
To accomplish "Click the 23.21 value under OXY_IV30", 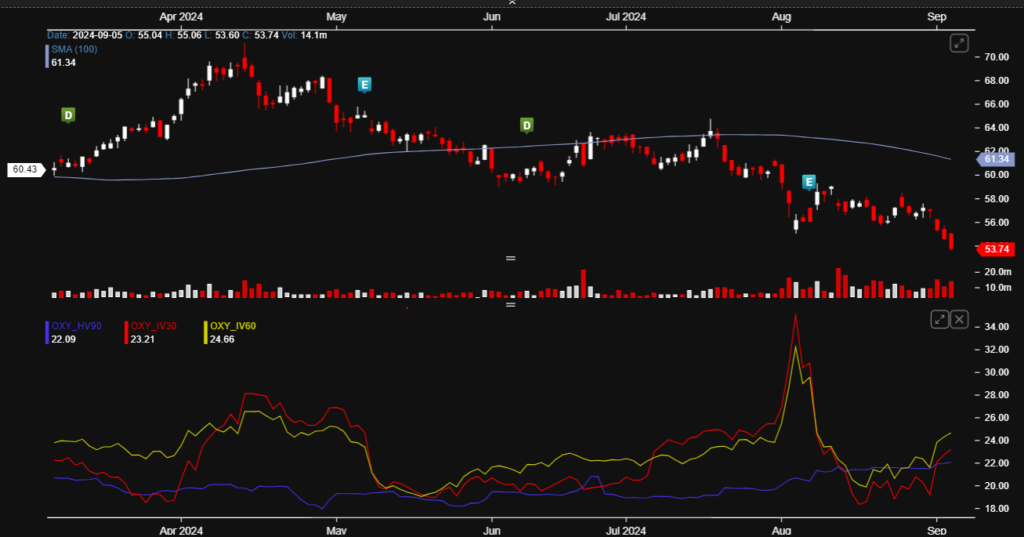I will point(142,339).
